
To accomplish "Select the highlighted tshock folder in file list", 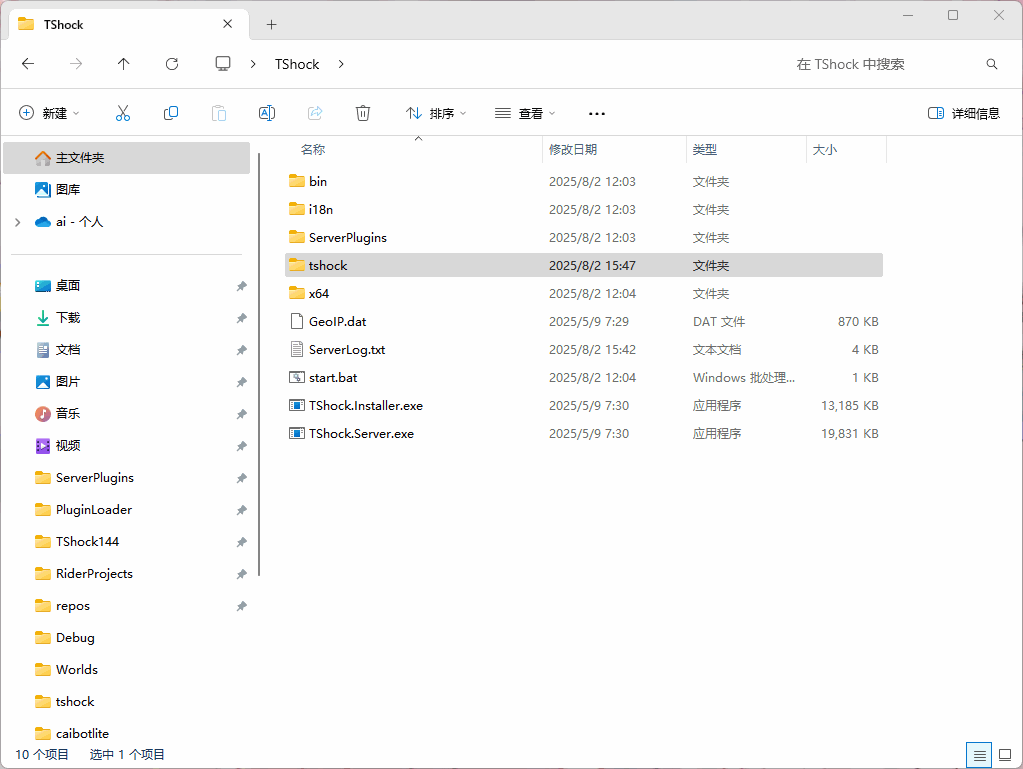I will coord(584,265).
